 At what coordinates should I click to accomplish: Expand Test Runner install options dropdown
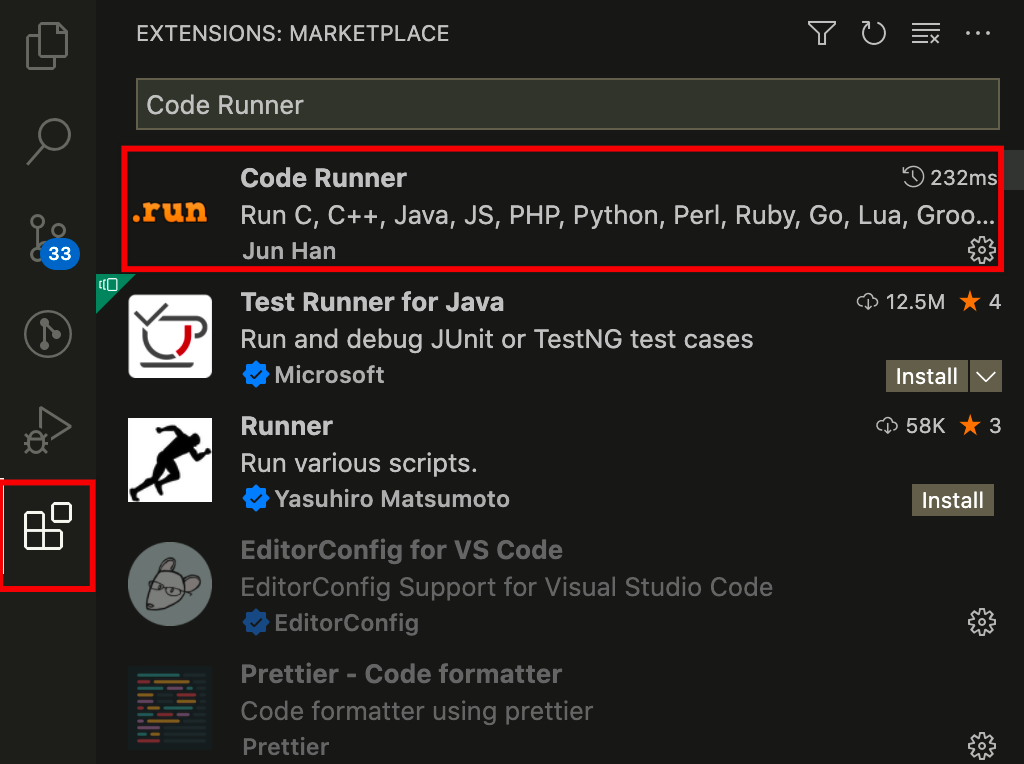pyautogui.click(x=986, y=376)
